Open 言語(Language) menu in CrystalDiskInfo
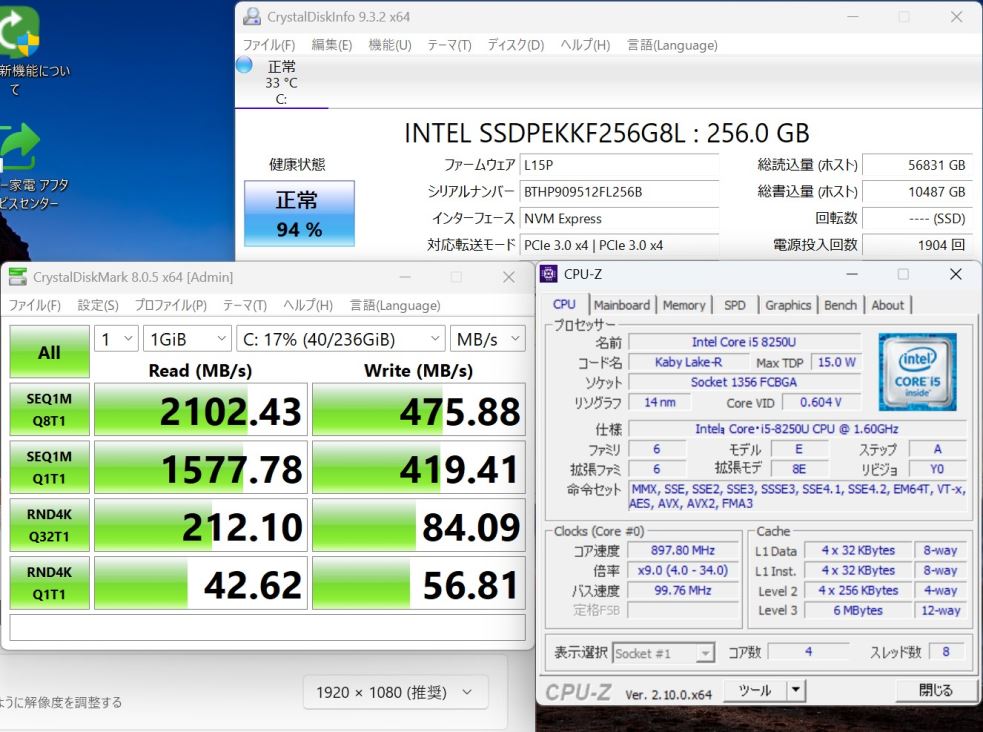Image resolution: width=983 pixels, height=732 pixels. coord(672,45)
